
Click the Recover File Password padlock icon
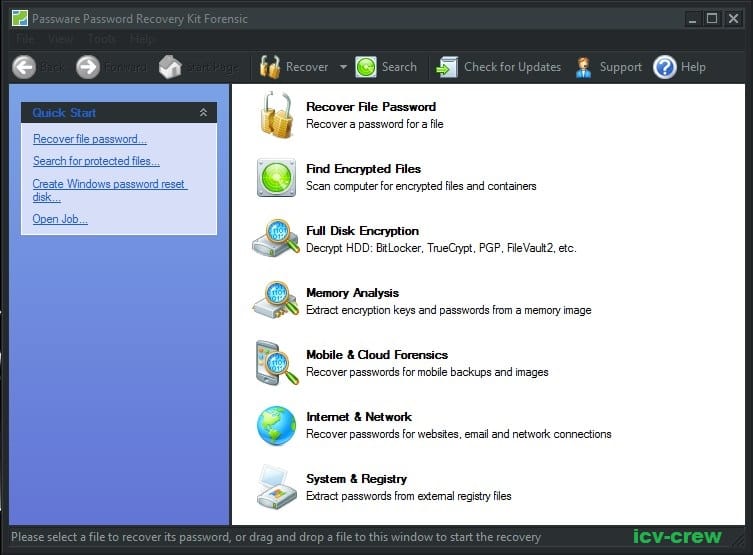click(276, 115)
